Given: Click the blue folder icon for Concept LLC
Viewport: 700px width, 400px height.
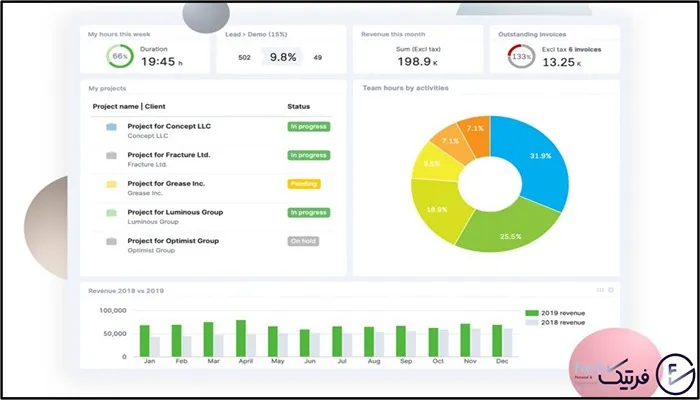Looking at the screenshot, I should point(111,127).
